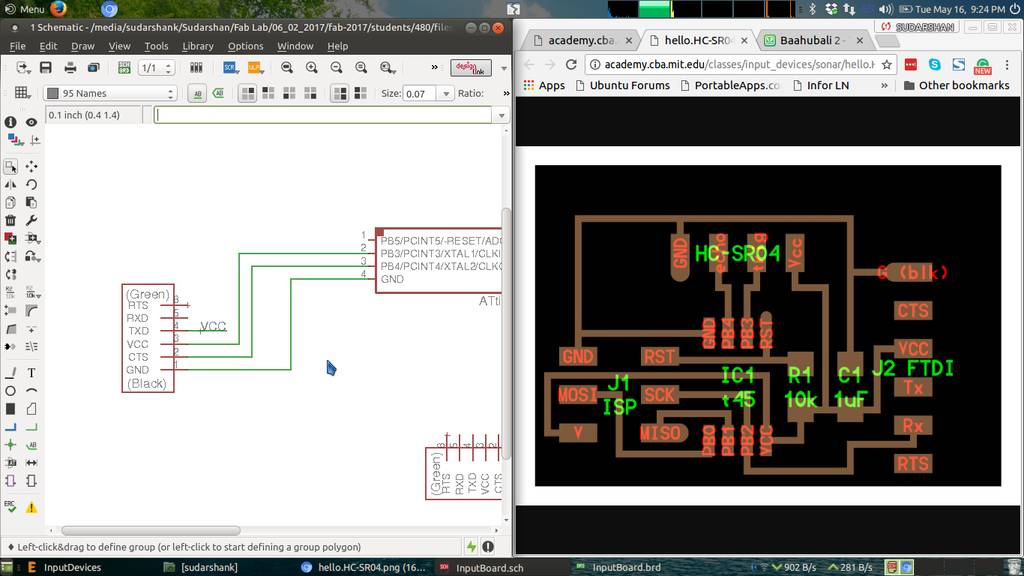This screenshot has height=576, width=1024.
Task: Save the schematic with the floppy disk icon
Action: pyautogui.click(x=45, y=68)
